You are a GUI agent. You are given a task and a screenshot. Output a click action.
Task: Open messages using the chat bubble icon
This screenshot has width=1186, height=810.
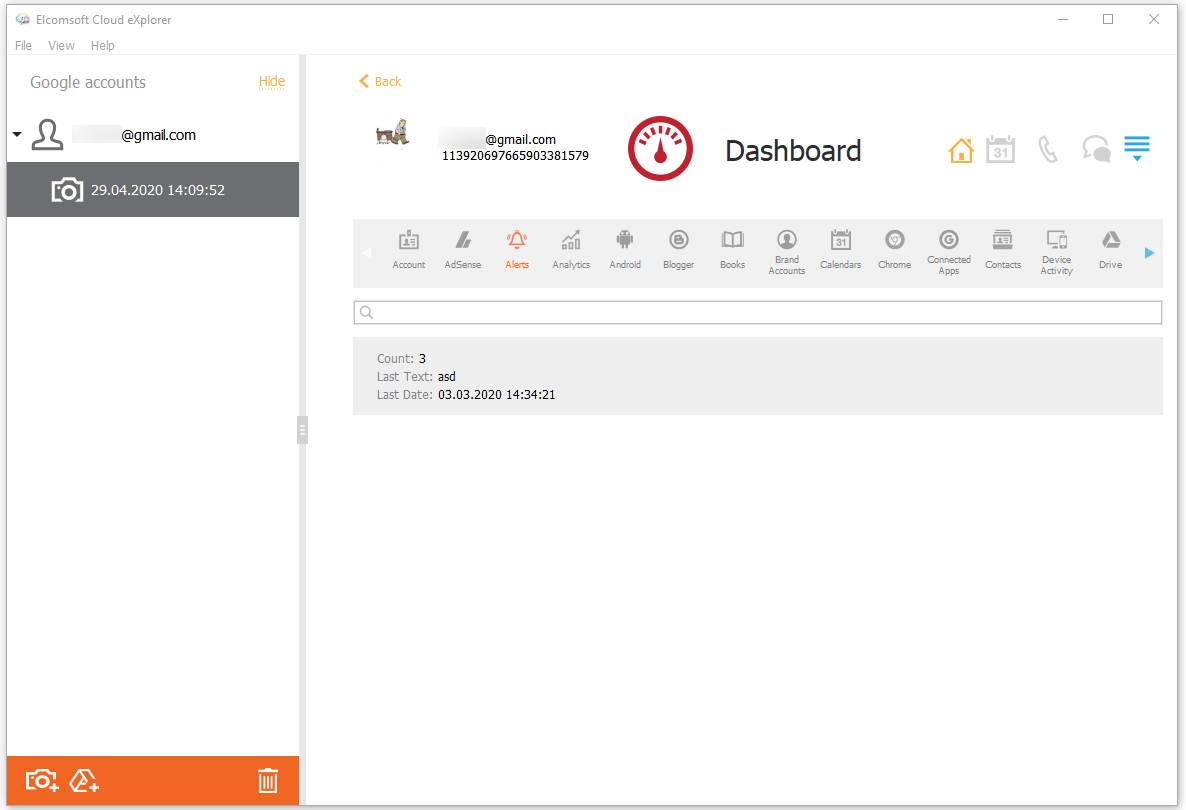click(1096, 148)
